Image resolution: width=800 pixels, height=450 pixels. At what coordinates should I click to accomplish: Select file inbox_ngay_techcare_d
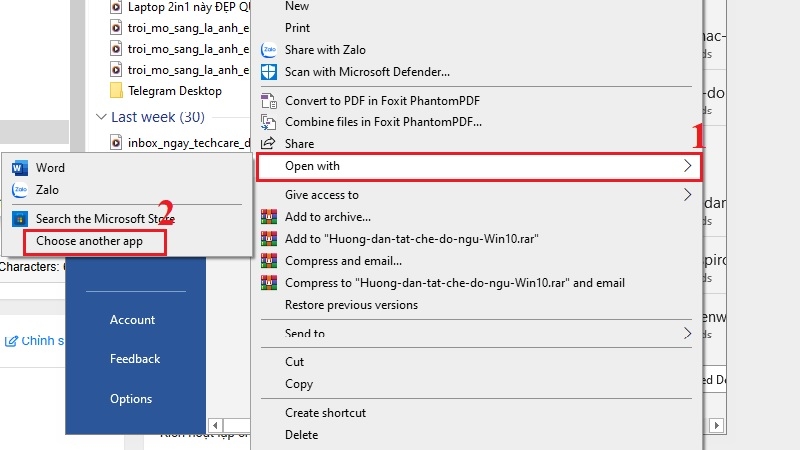pos(189,143)
